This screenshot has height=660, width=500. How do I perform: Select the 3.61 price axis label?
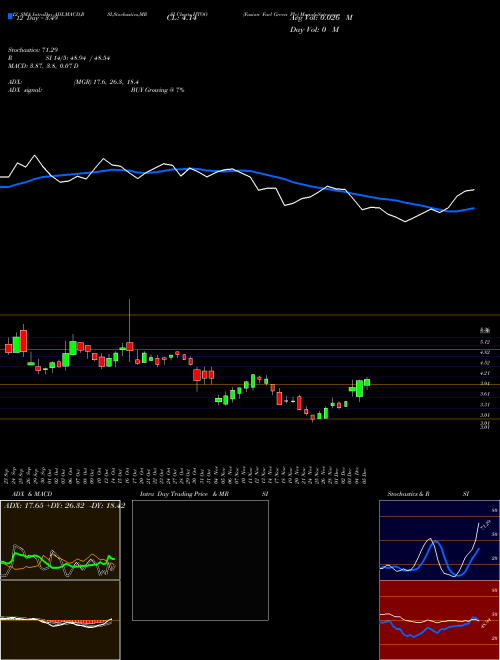pos(485,394)
